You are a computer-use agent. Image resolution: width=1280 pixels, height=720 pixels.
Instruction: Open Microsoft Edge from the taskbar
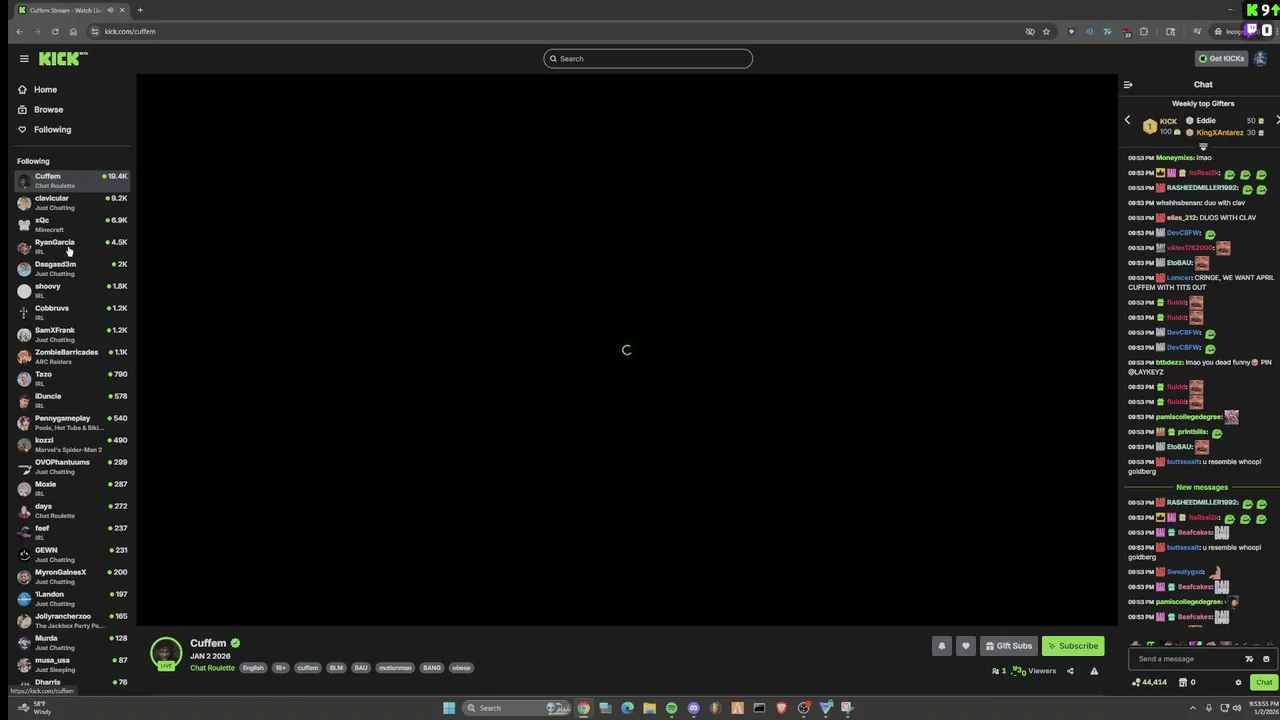627,708
